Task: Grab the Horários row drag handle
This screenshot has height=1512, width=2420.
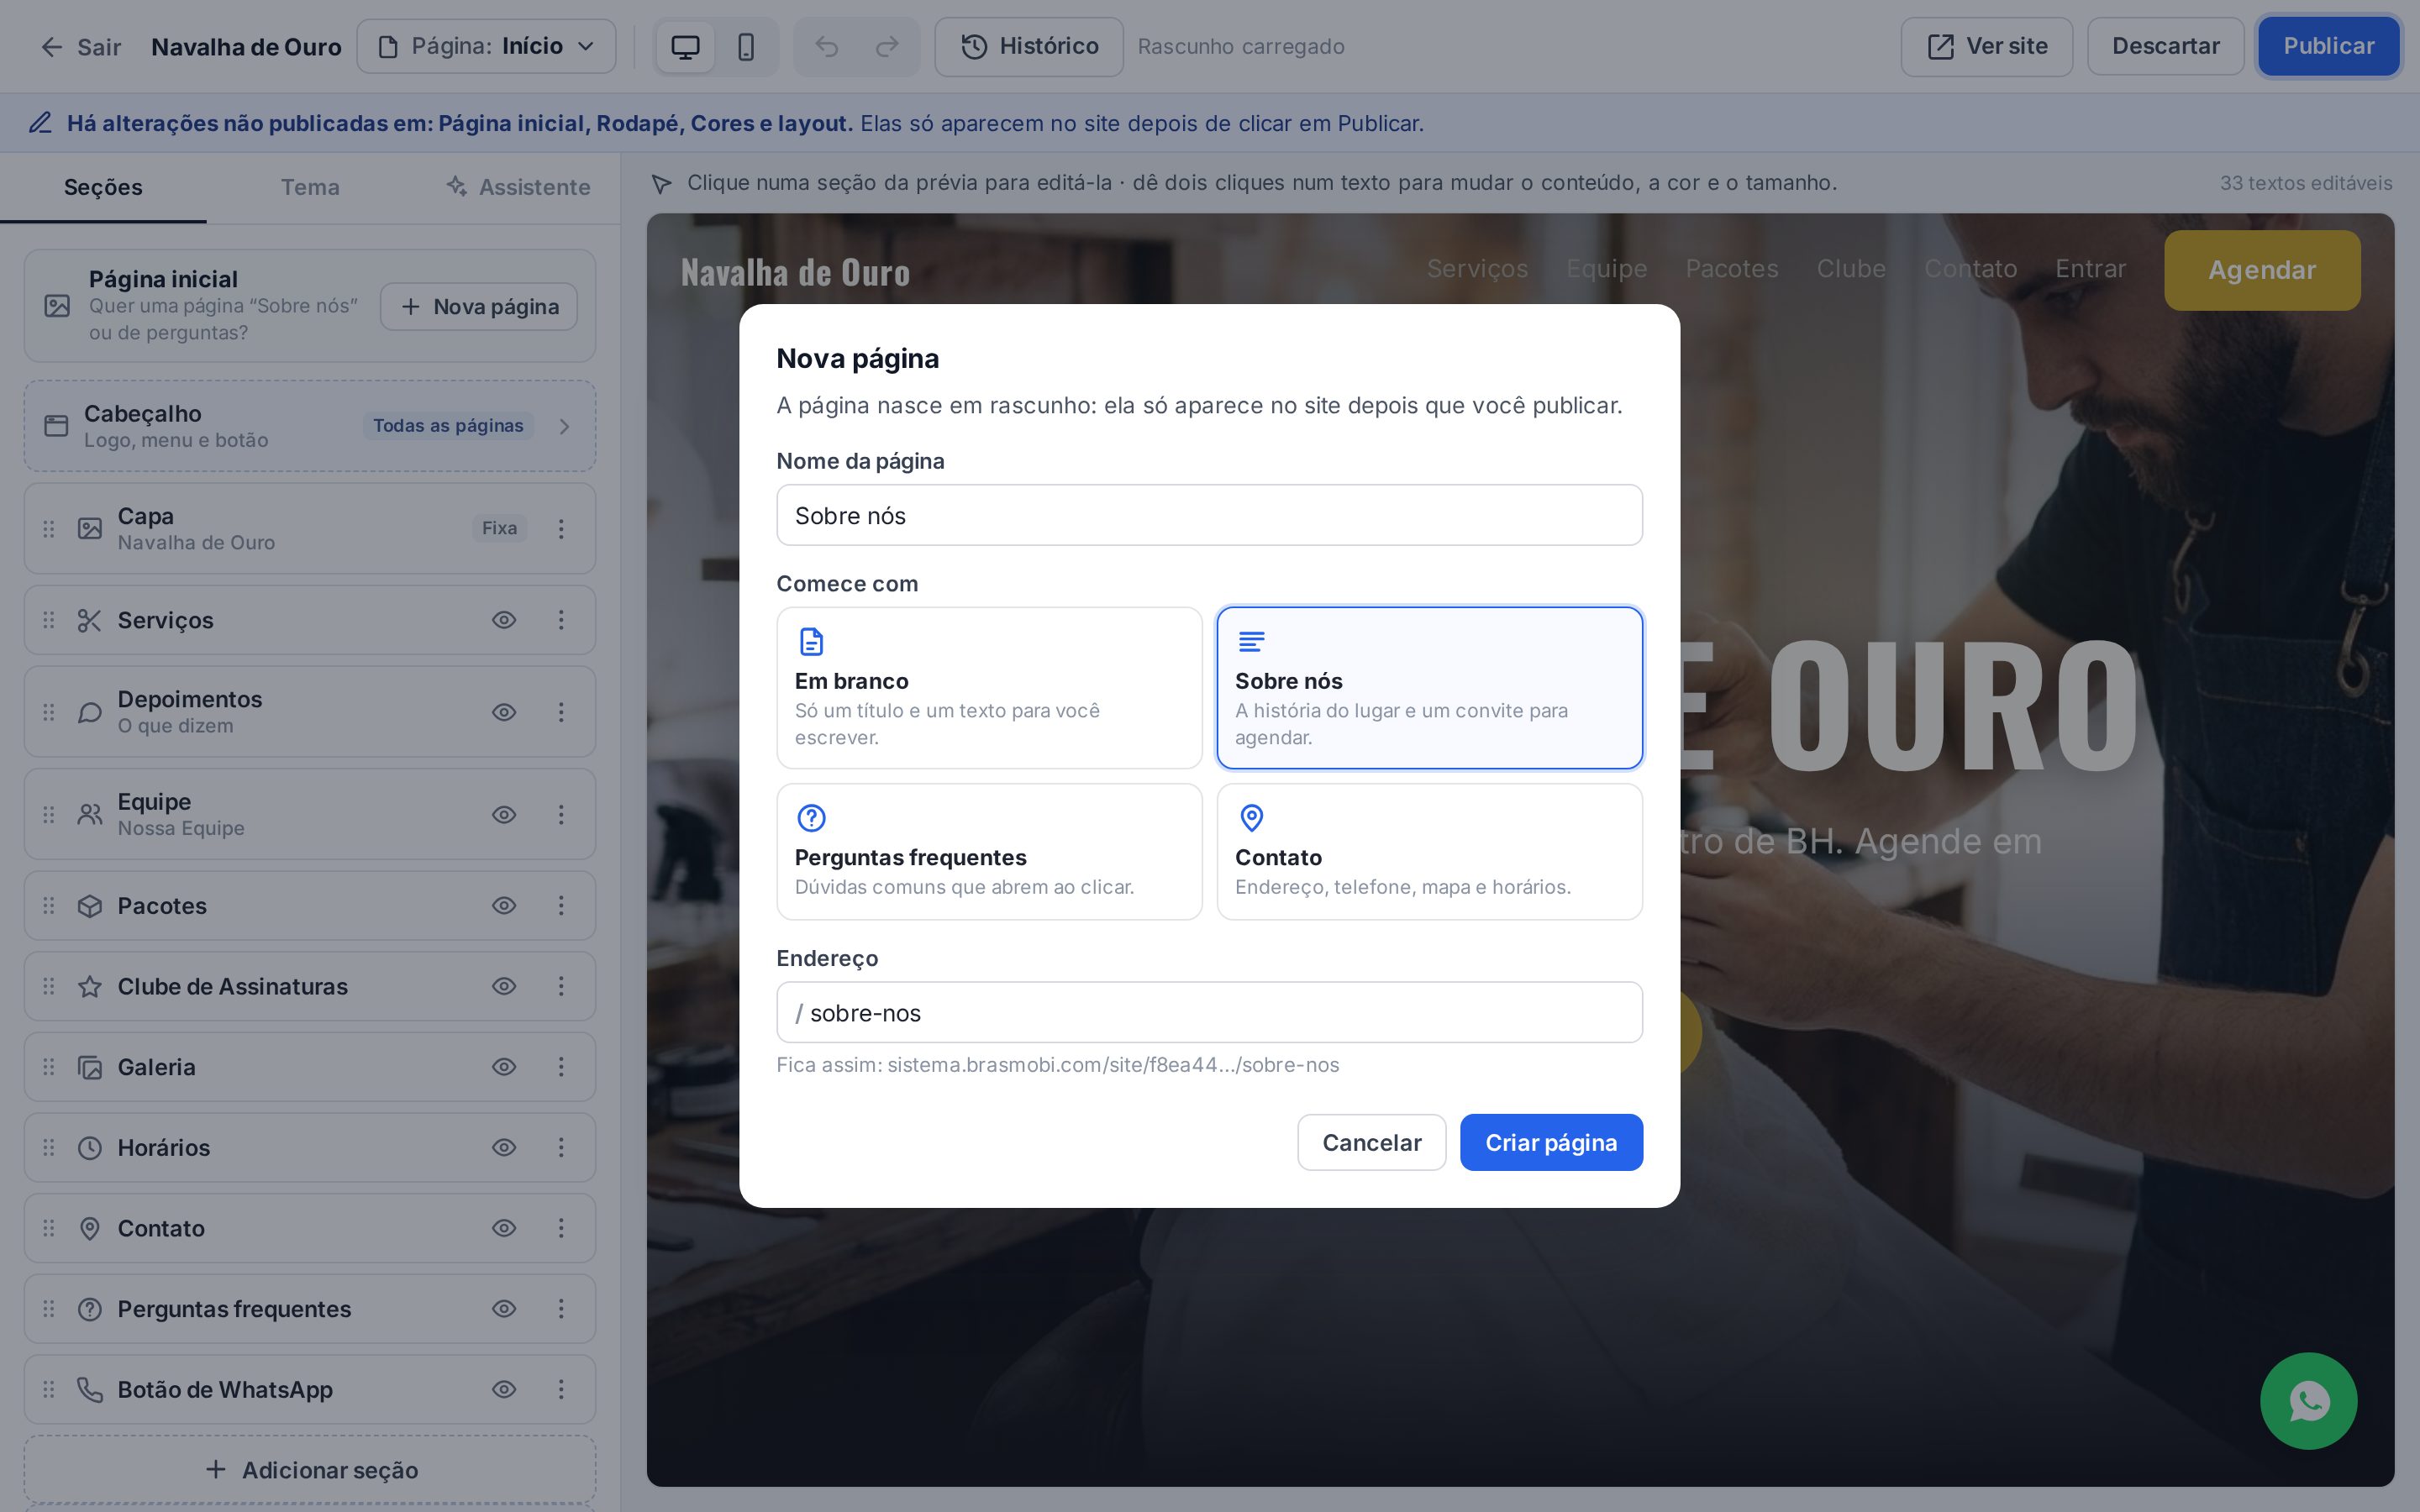Action: coord(49,1147)
